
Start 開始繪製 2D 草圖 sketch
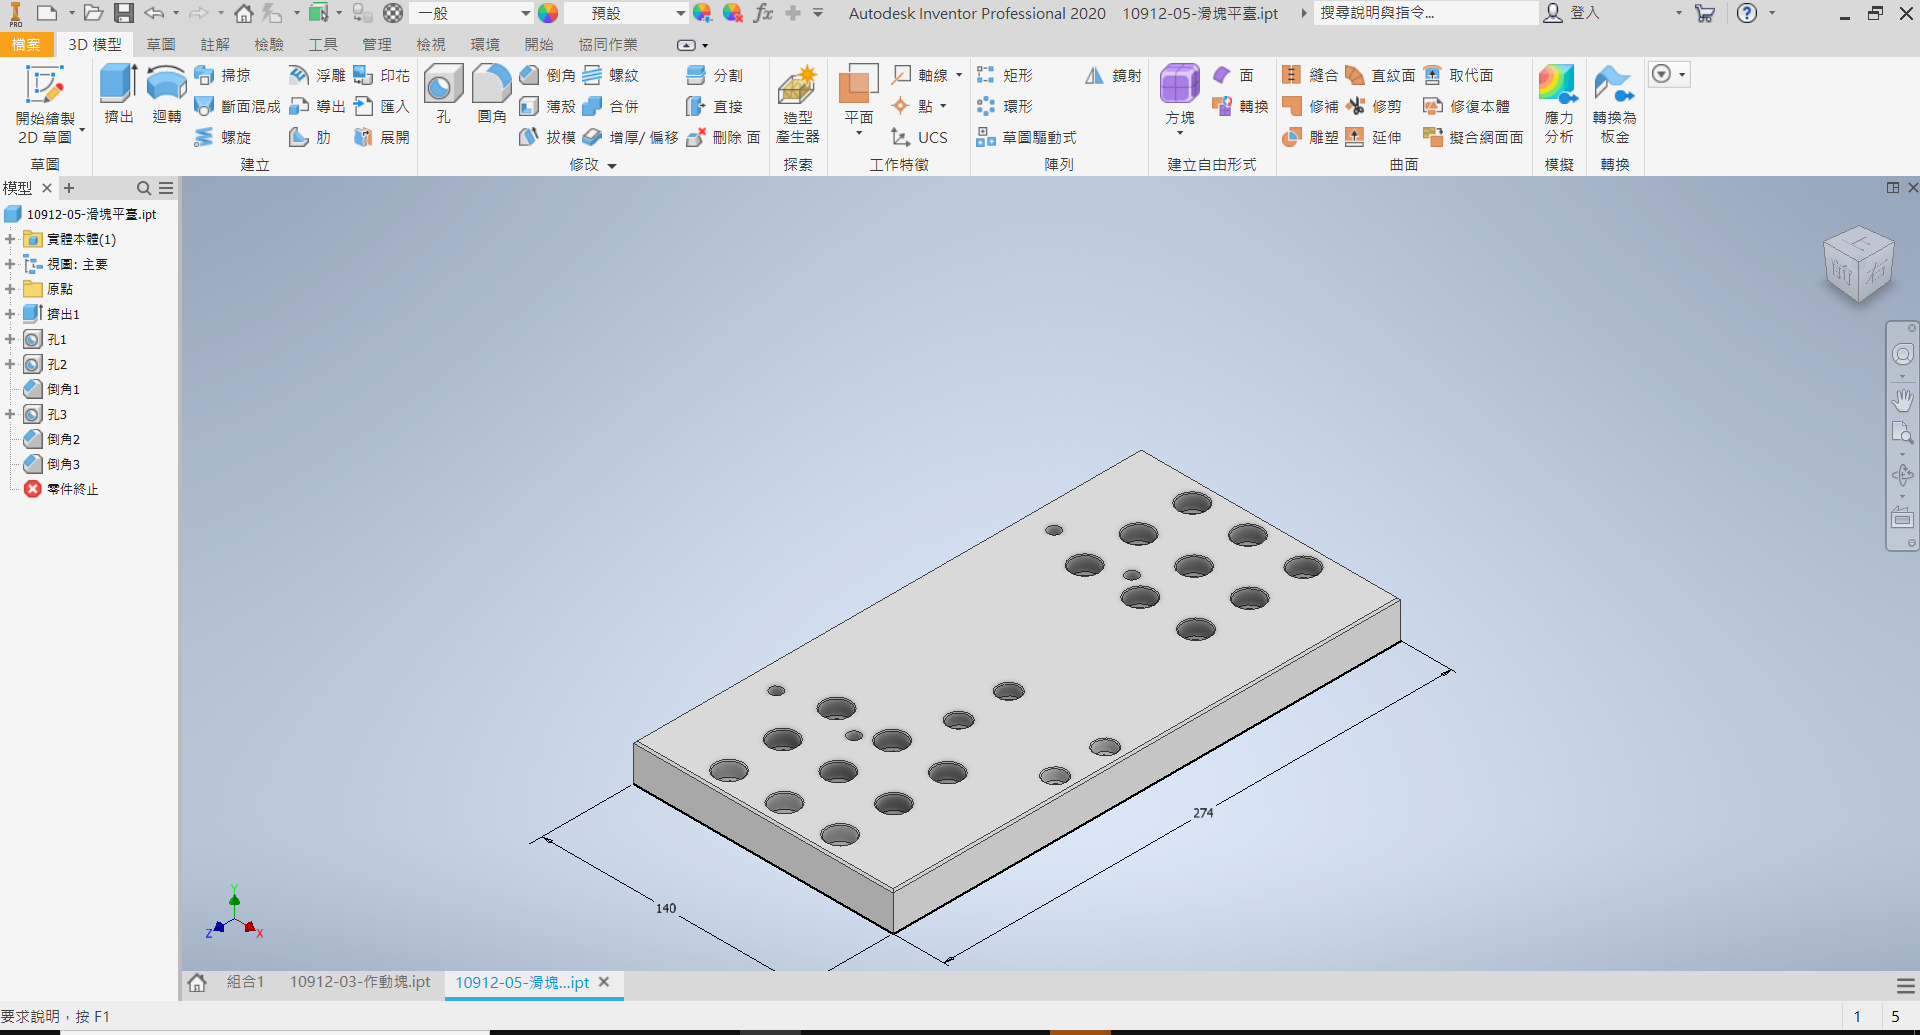(x=45, y=104)
